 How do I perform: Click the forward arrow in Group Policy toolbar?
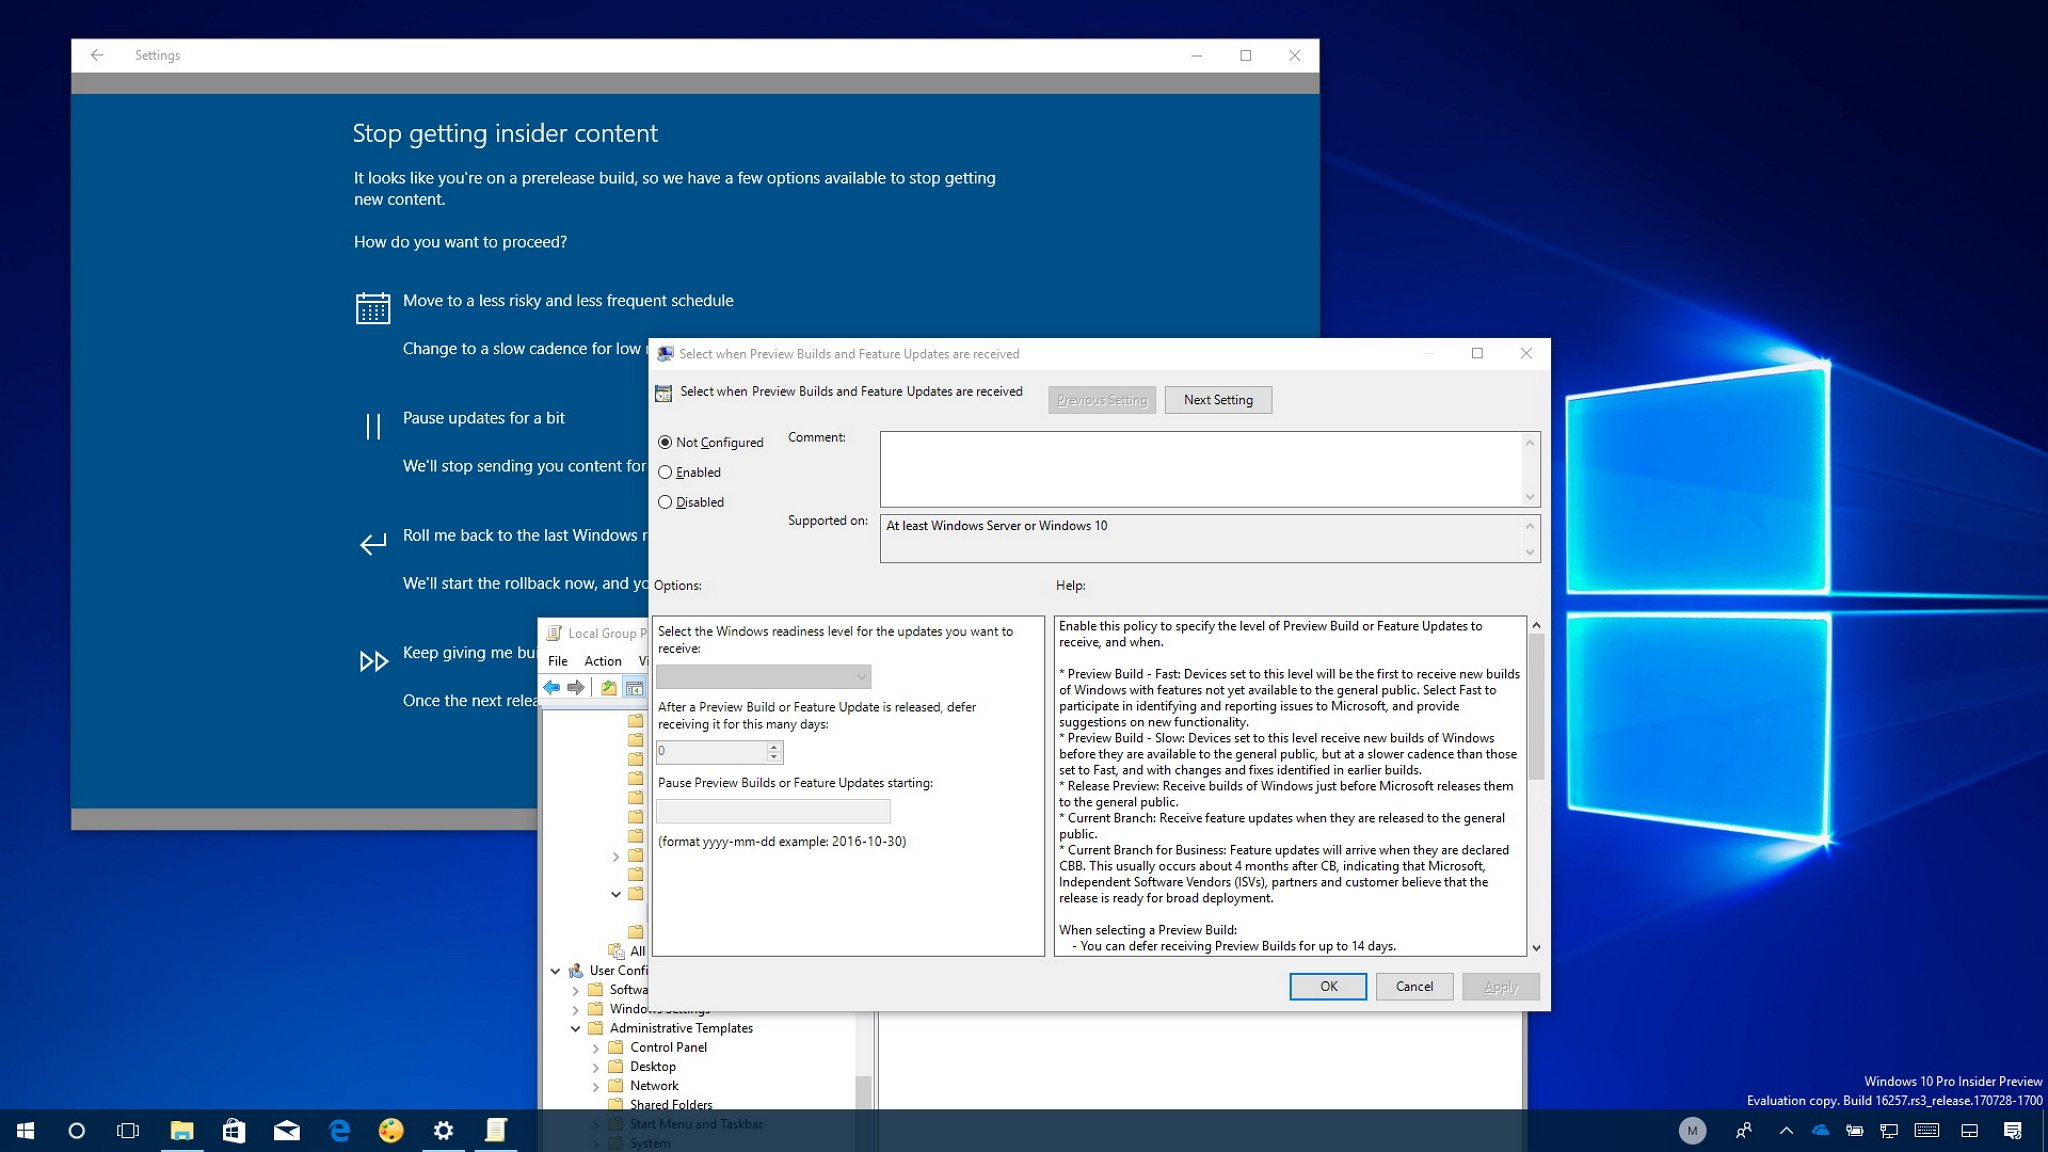pyautogui.click(x=576, y=687)
